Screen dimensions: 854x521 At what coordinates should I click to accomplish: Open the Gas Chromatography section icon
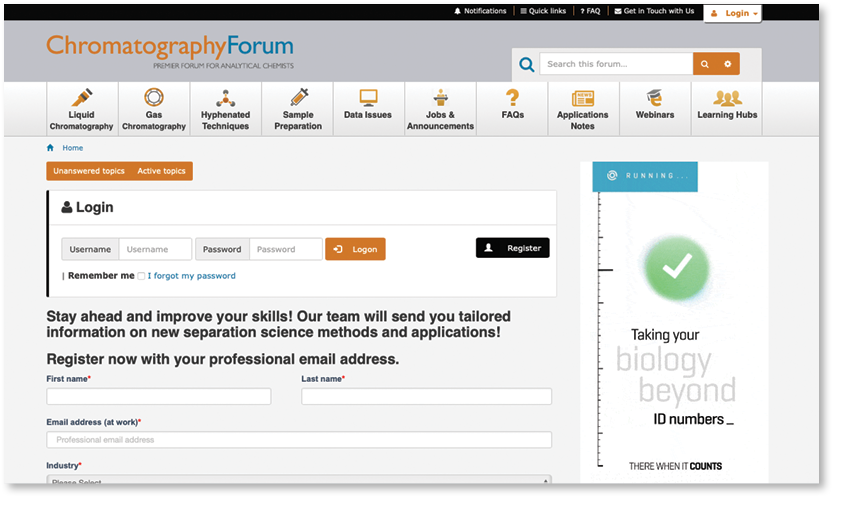[x=153, y=98]
